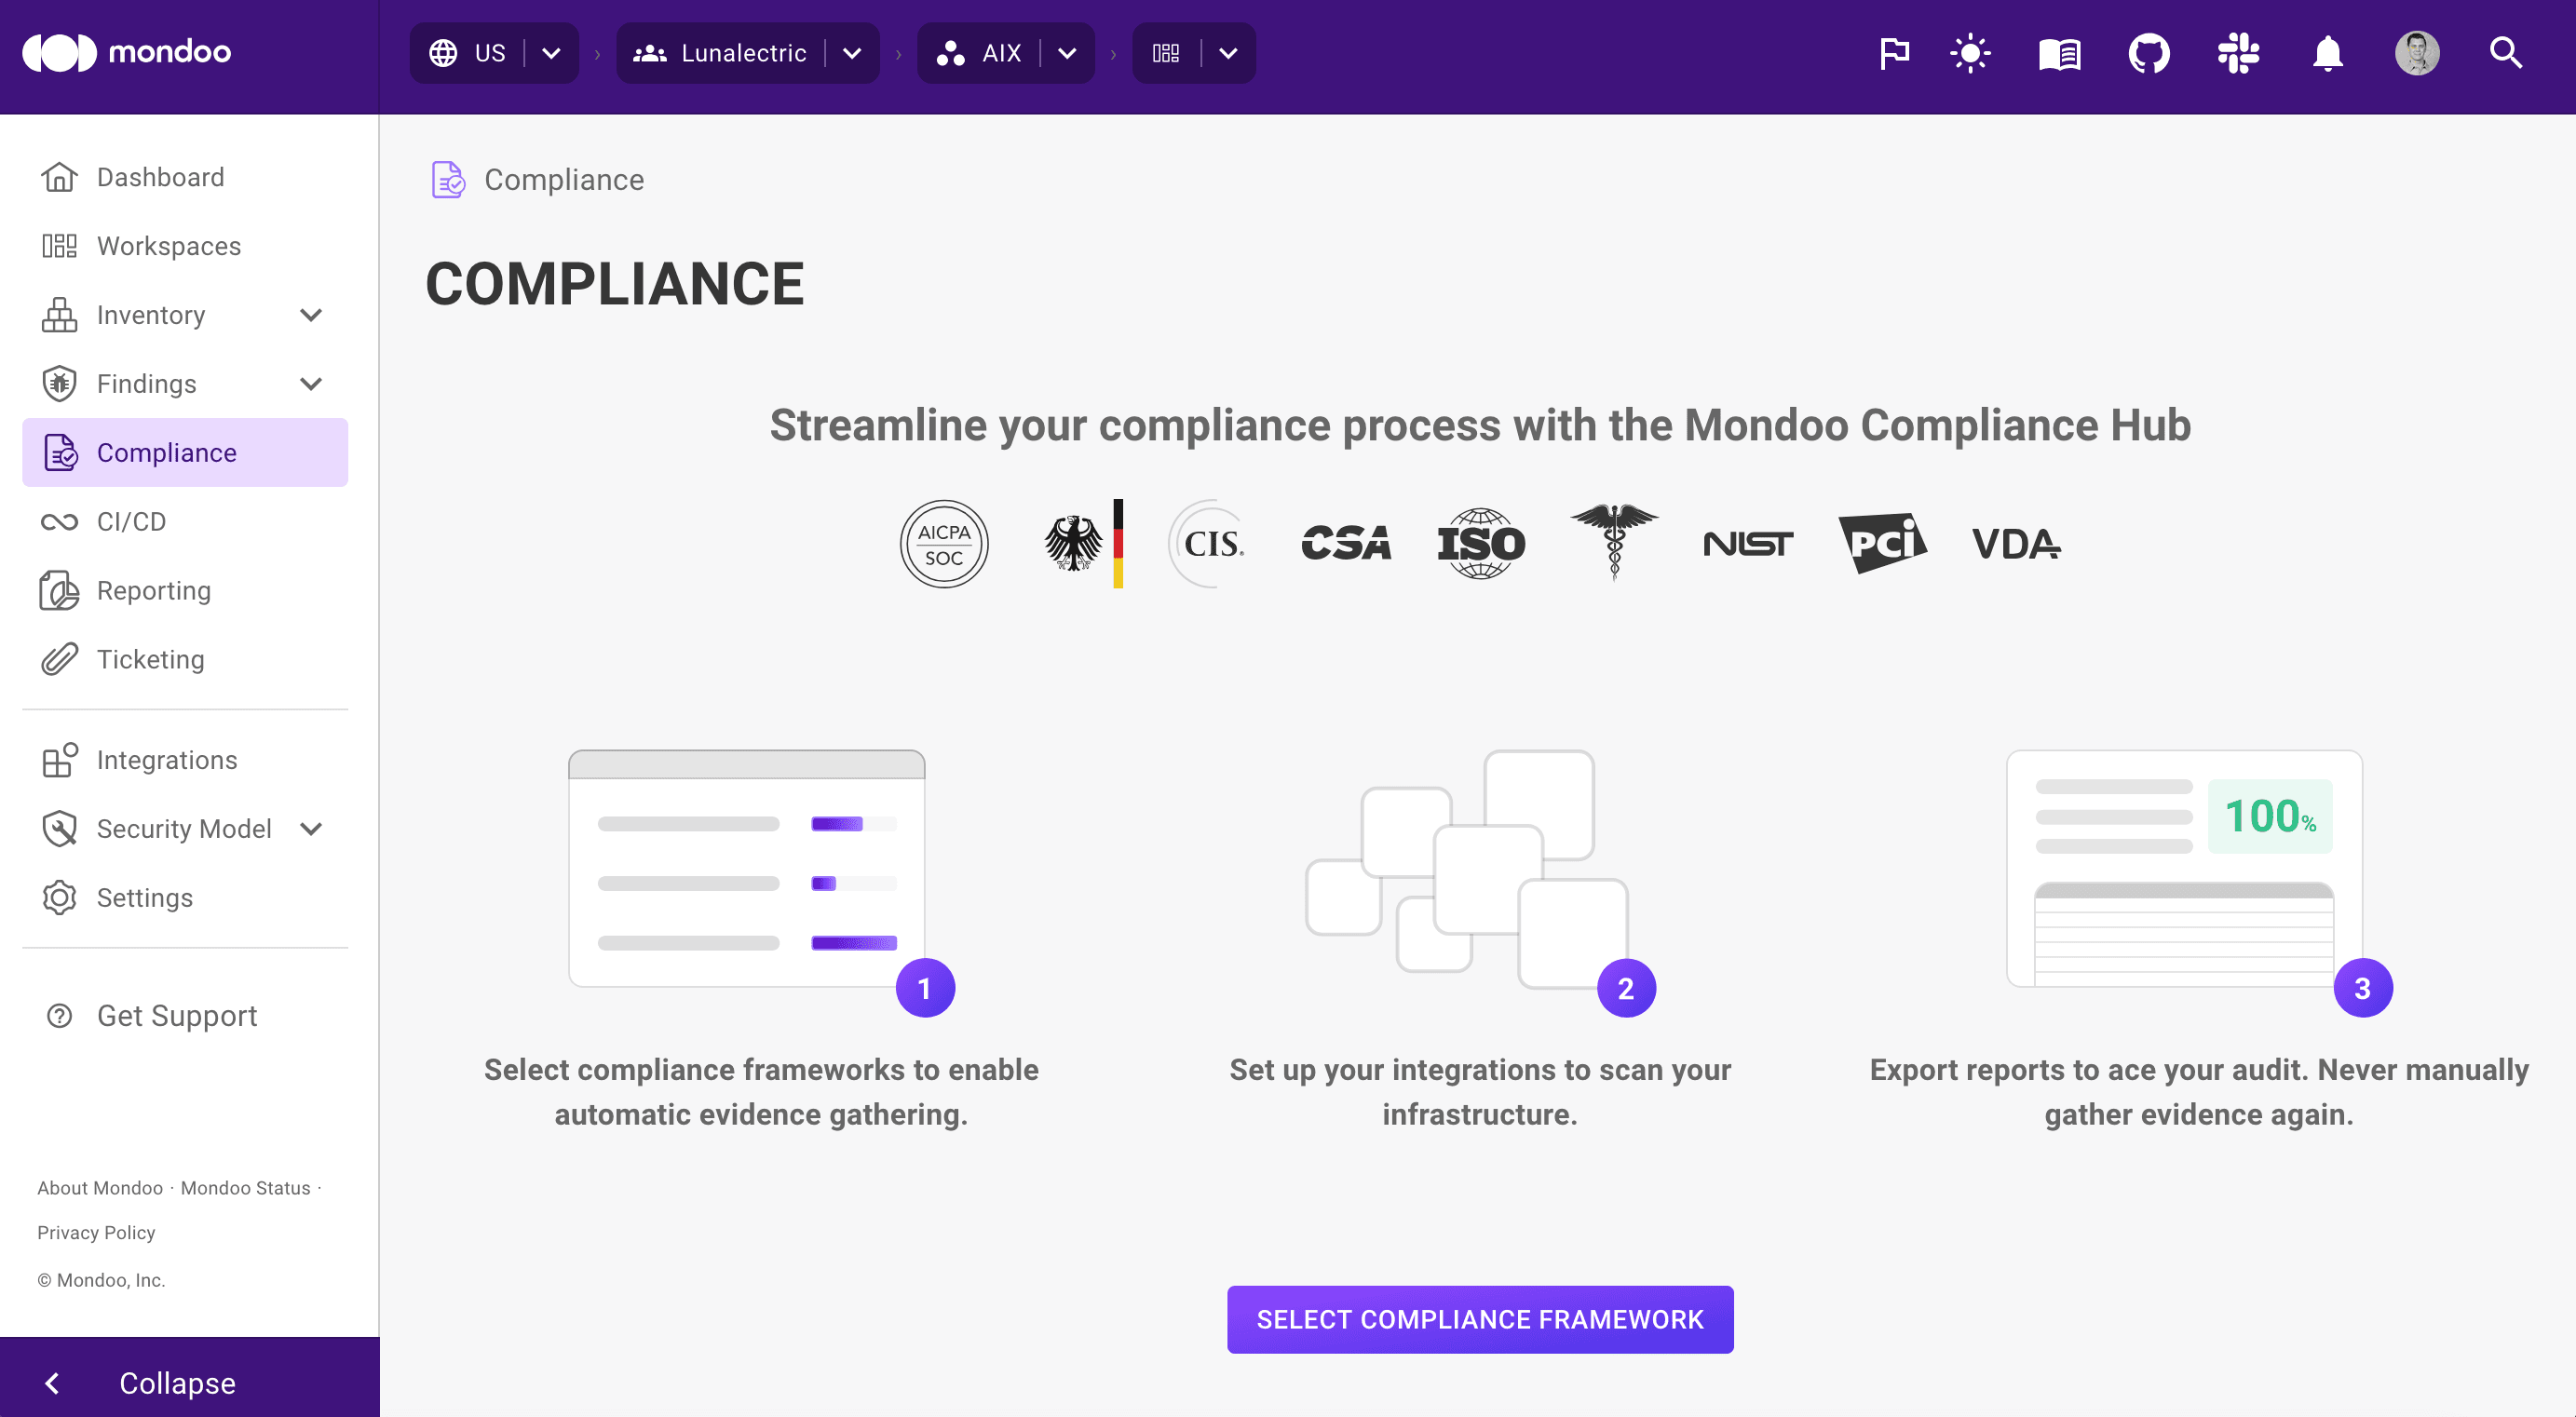Collapse the left sidebar
The width and height of the screenshot is (2576, 1417).
(176, 1383)
